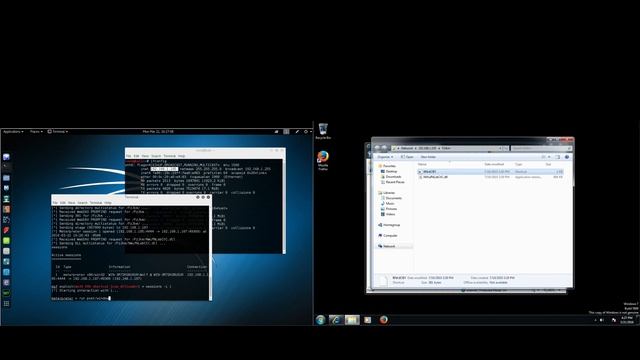This screenshot has width=640, height=360.
Task: Select Homegroup in the navigation pane
Action: coord(389,225)
